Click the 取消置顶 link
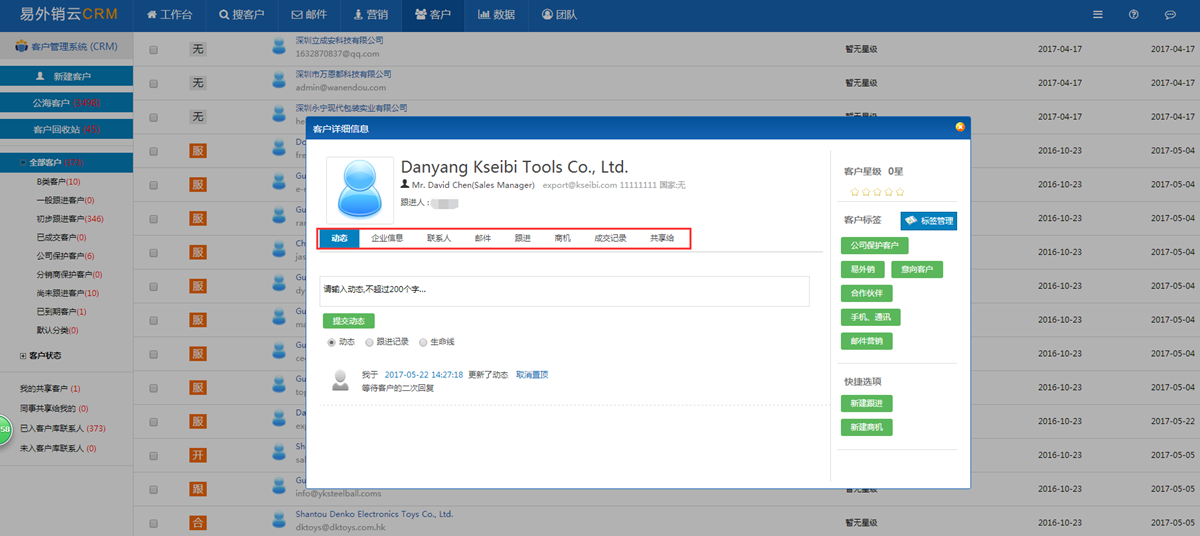 532,375
